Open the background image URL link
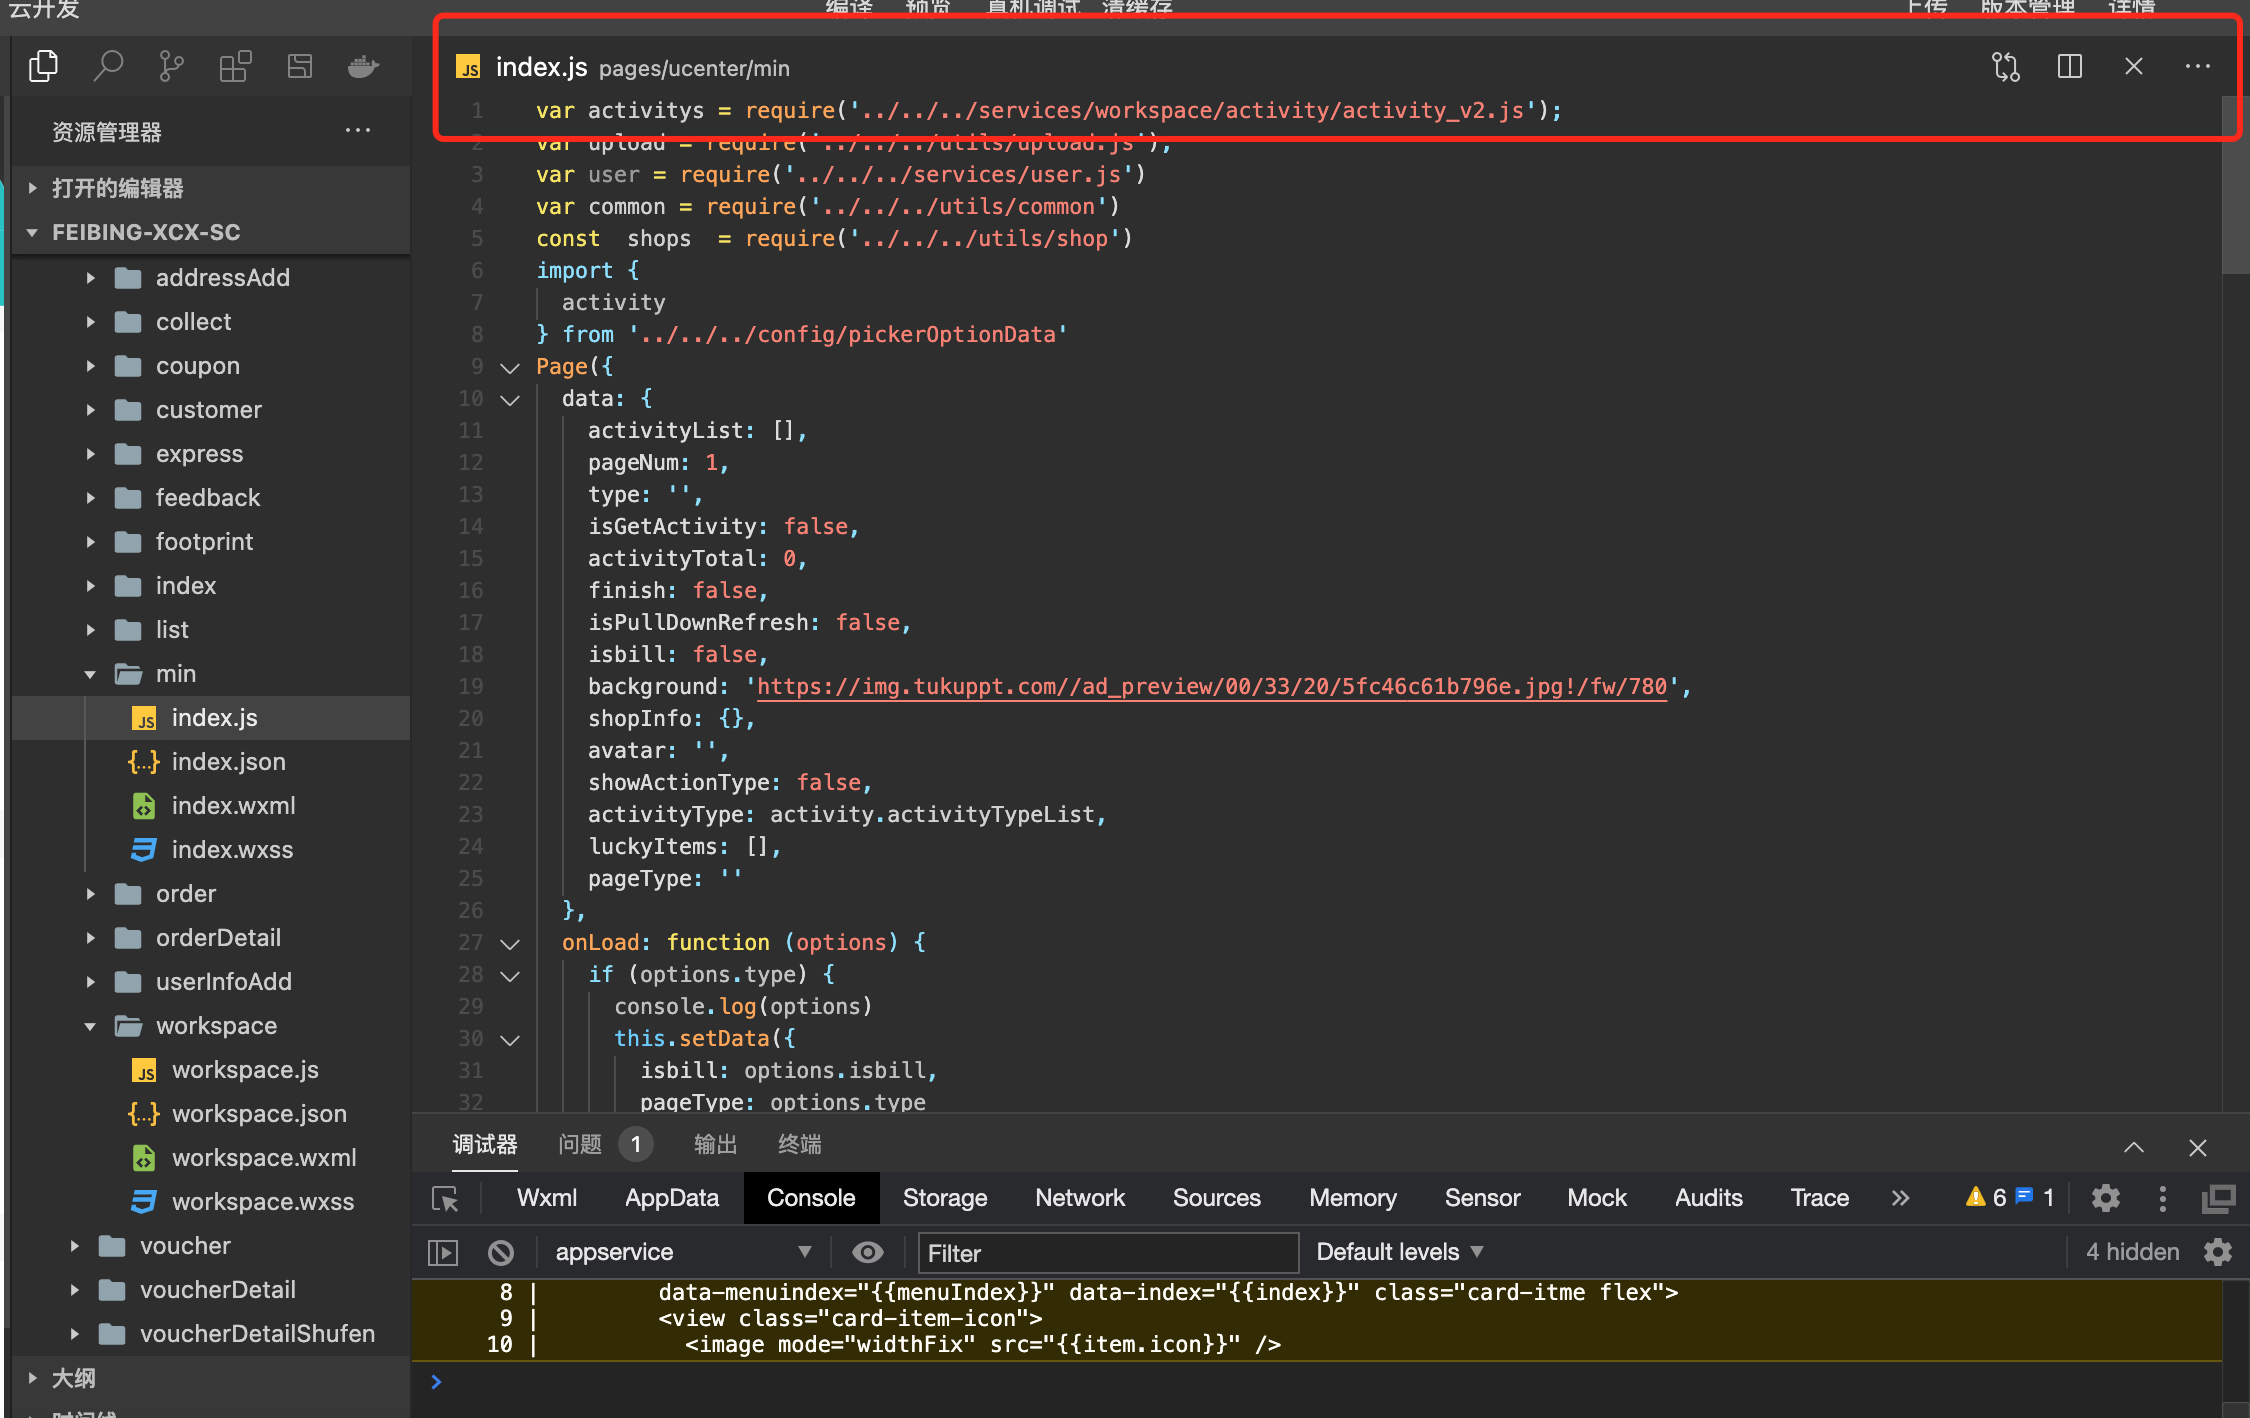This screenshot has width=2250, height=1418. [x=1211, y=686]
